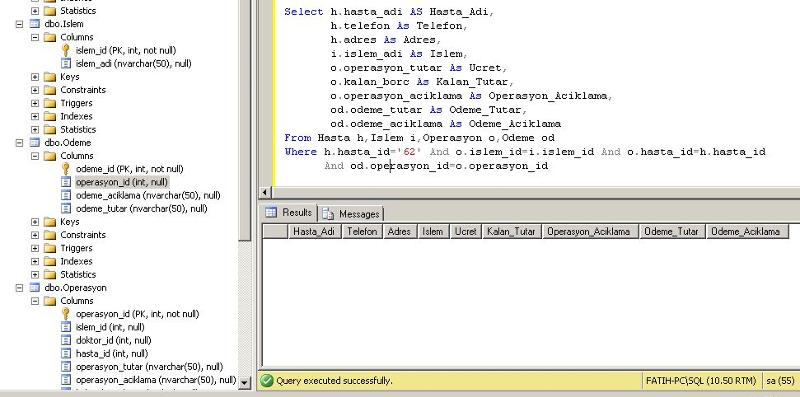
Task: Click the Hasta_Adi column header
Action: click(314, 231)
